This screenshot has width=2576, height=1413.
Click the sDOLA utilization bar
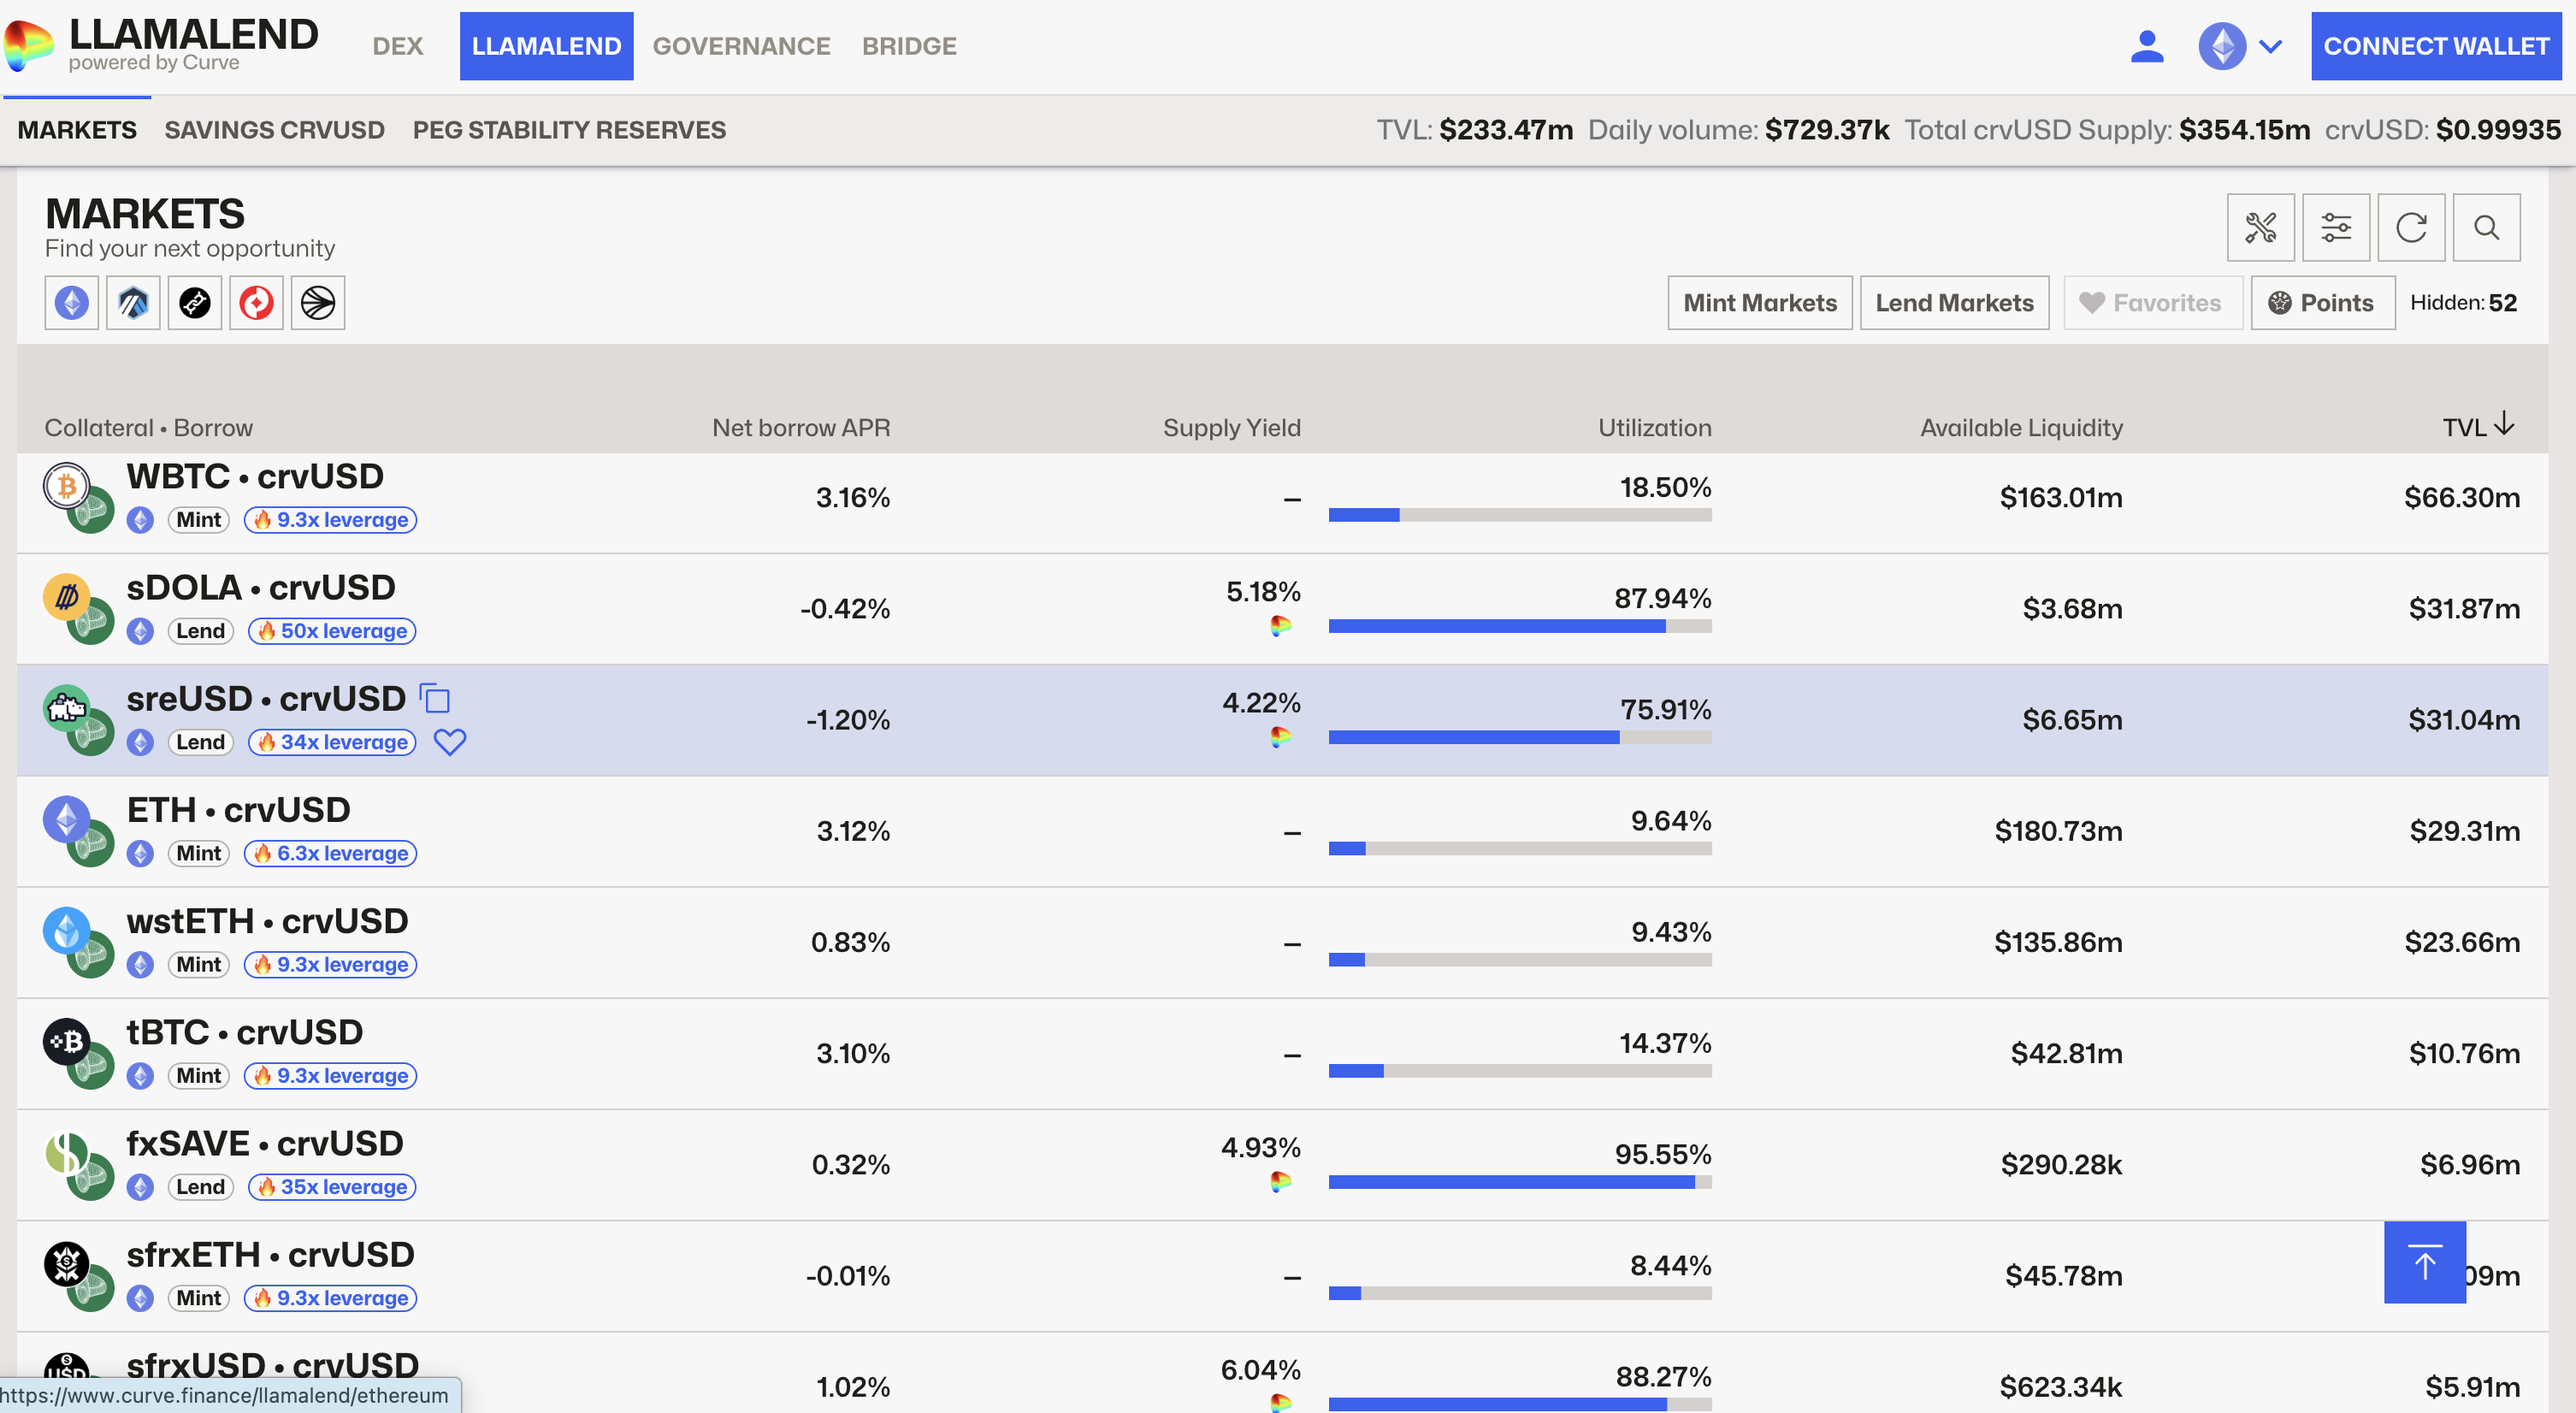(x=1519, y=626)
